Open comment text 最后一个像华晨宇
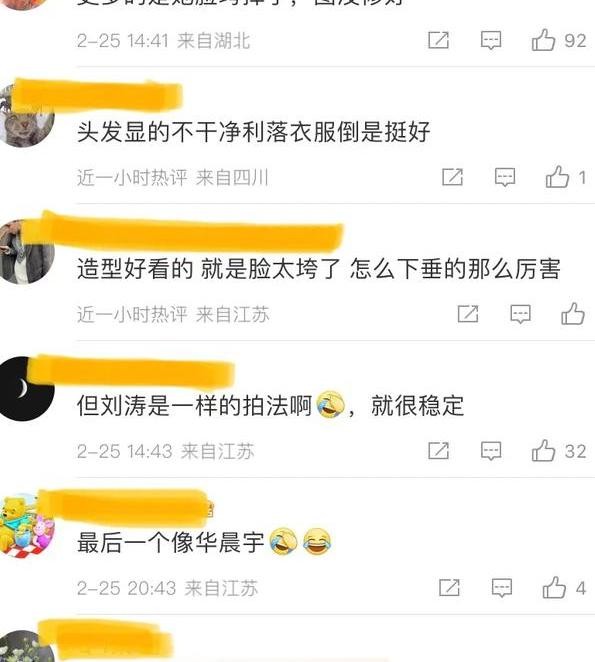Viewport: 595px width, 662px height. [x=171, y=542]
